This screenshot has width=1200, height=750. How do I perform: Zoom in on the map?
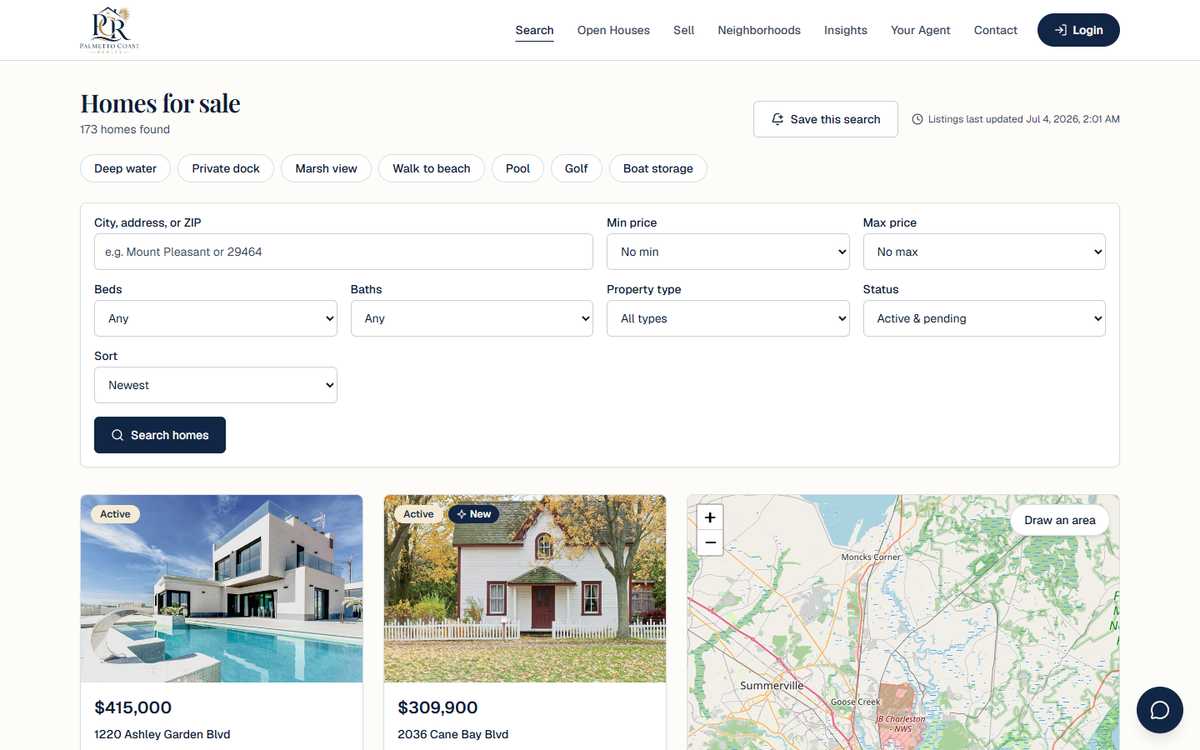click(710, 518)
